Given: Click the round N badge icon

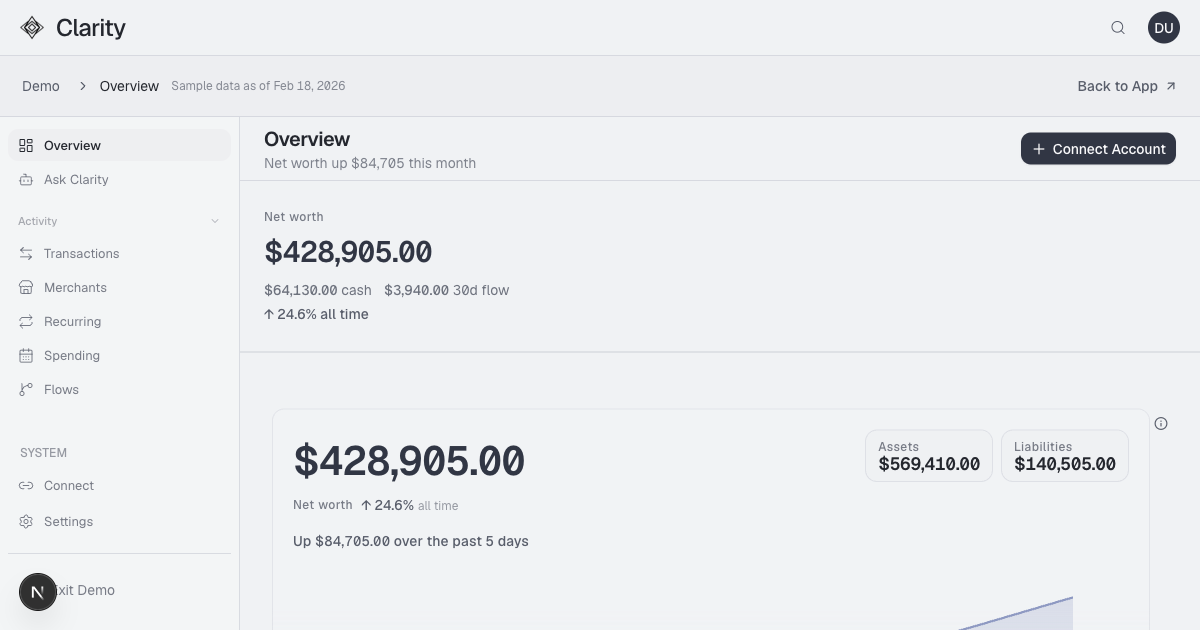Looking at the screenshot, I should point(38,592).
